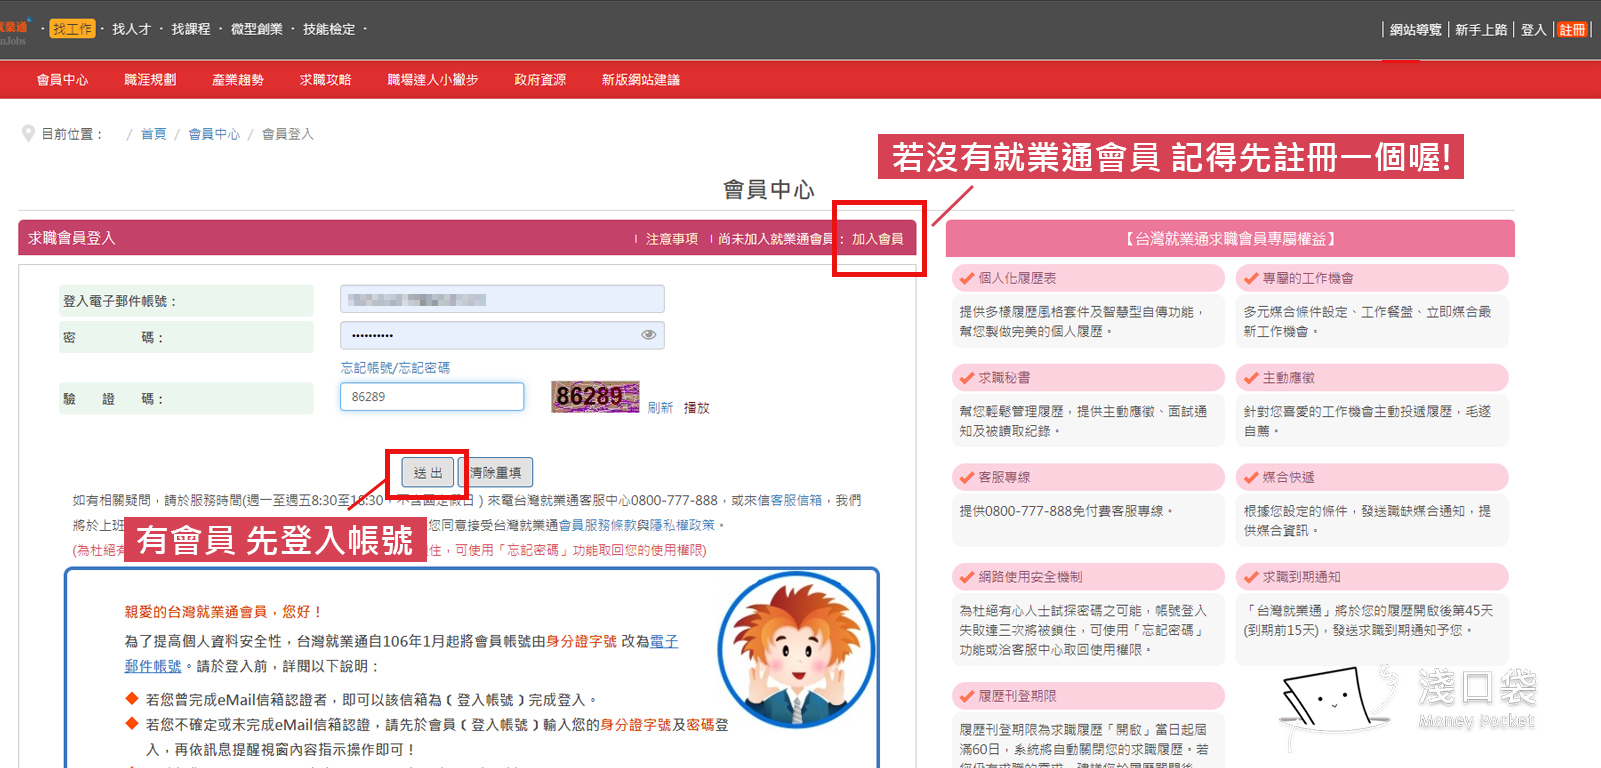
Task: Open 找工作 in top navigation
Action: click(x=72, y=29)
